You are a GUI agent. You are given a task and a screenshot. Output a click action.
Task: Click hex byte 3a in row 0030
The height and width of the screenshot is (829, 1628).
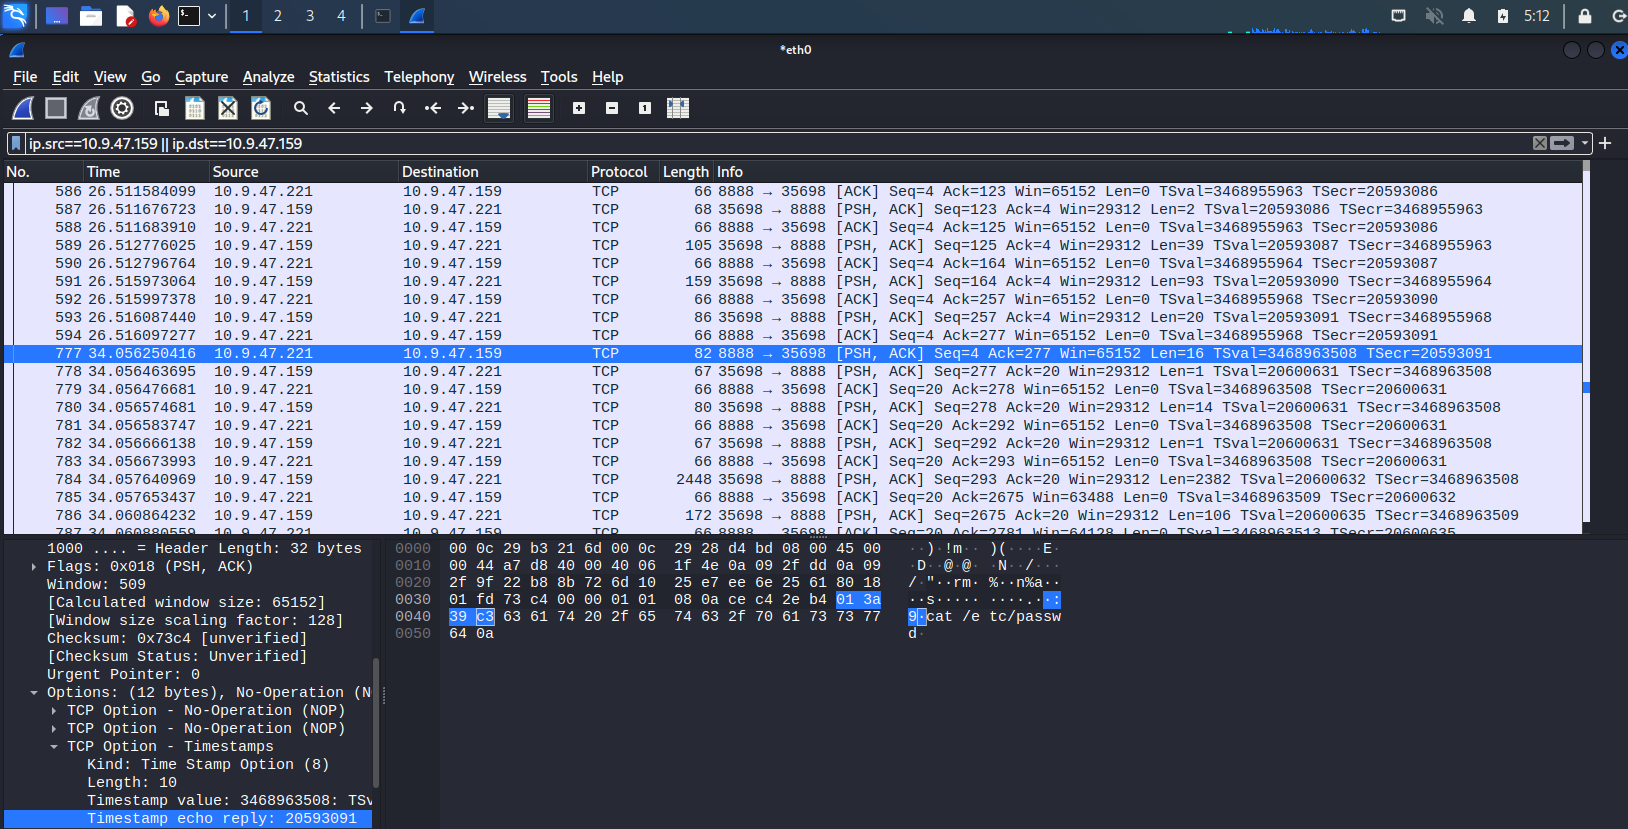(872, 600)
